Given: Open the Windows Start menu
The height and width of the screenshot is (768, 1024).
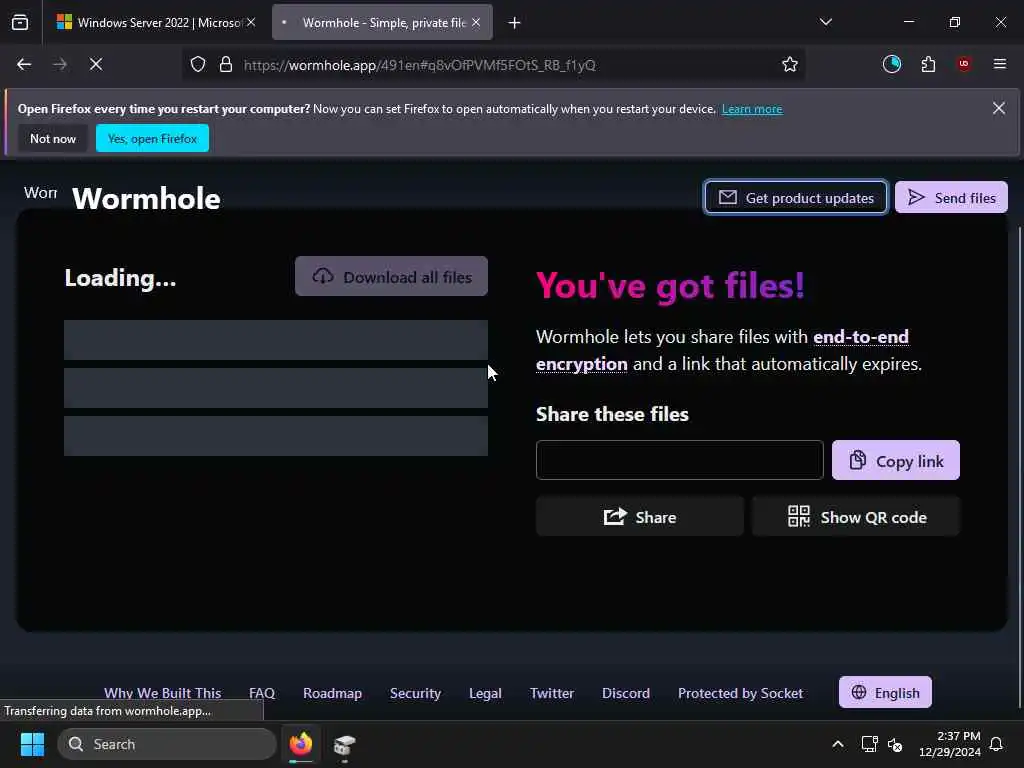Looking at the screenshot, I should click(x=32, y=744).
